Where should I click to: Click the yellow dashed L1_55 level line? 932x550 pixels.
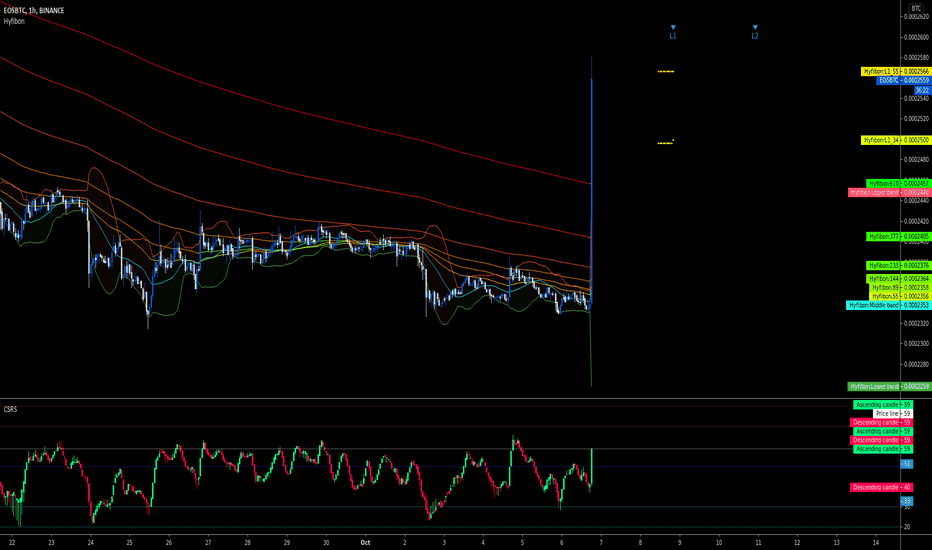[x=666, y=71]
